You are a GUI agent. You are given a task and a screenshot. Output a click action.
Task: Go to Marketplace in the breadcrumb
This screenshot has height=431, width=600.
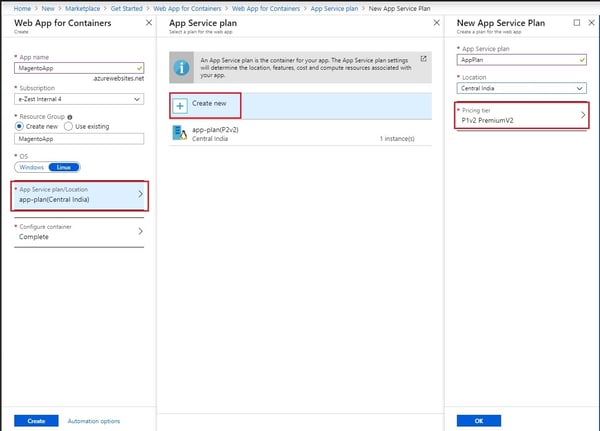(83, 8)
